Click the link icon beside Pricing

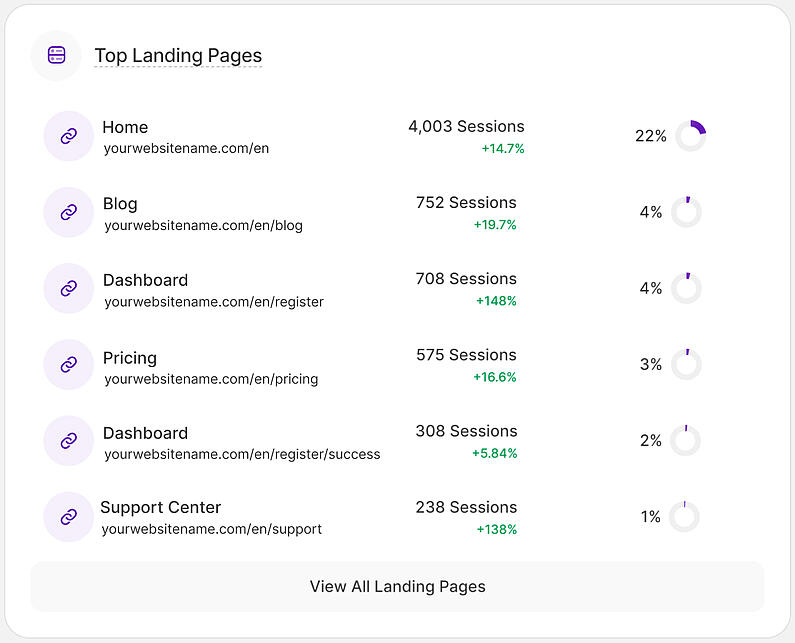tap(69, 364)
